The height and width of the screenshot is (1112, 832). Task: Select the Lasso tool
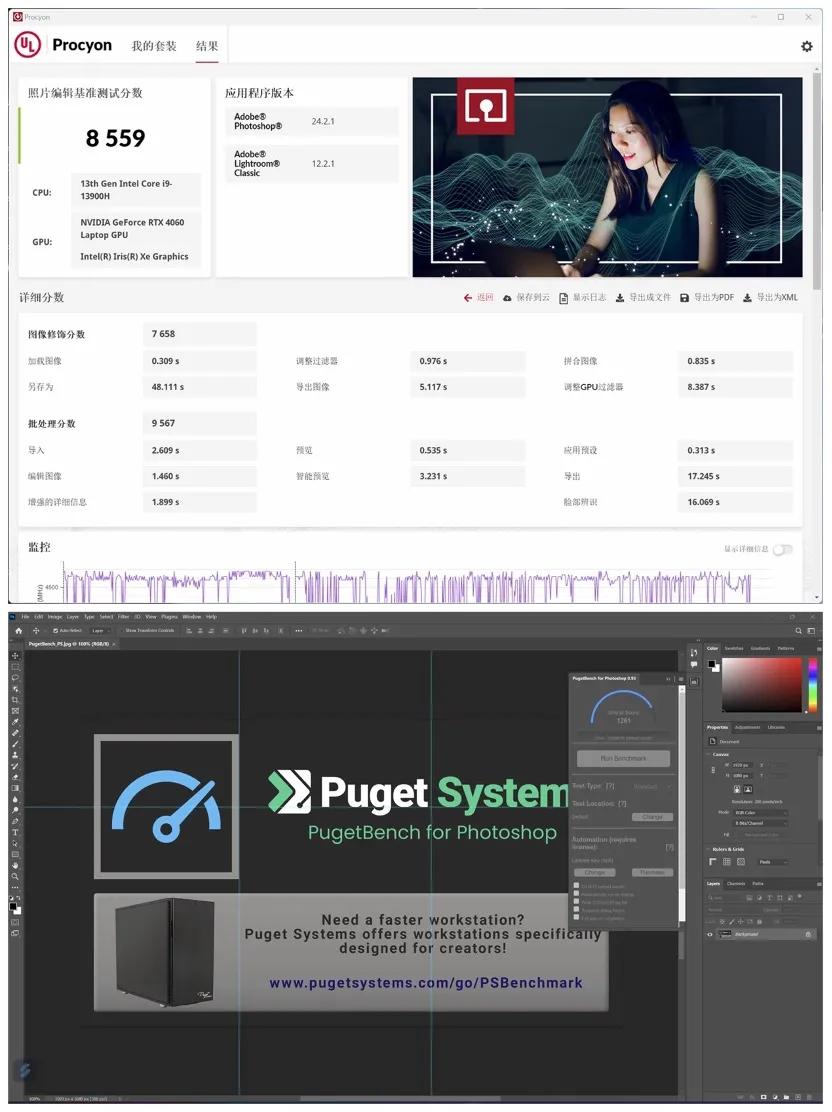click(15, 678)
